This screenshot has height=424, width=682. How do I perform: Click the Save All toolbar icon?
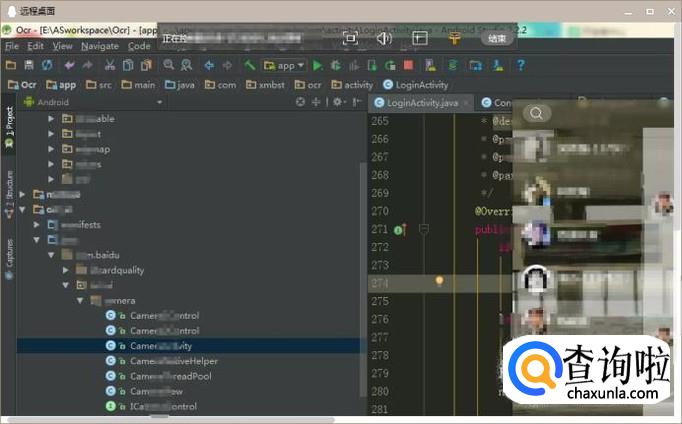[x=28, y=65]
